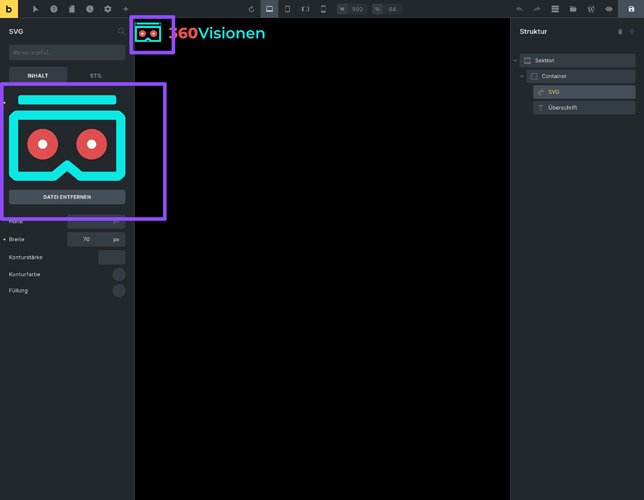Preview page with the eye icon
The height and width of the screenshot is (500, 644).
(x=609, y=9)
